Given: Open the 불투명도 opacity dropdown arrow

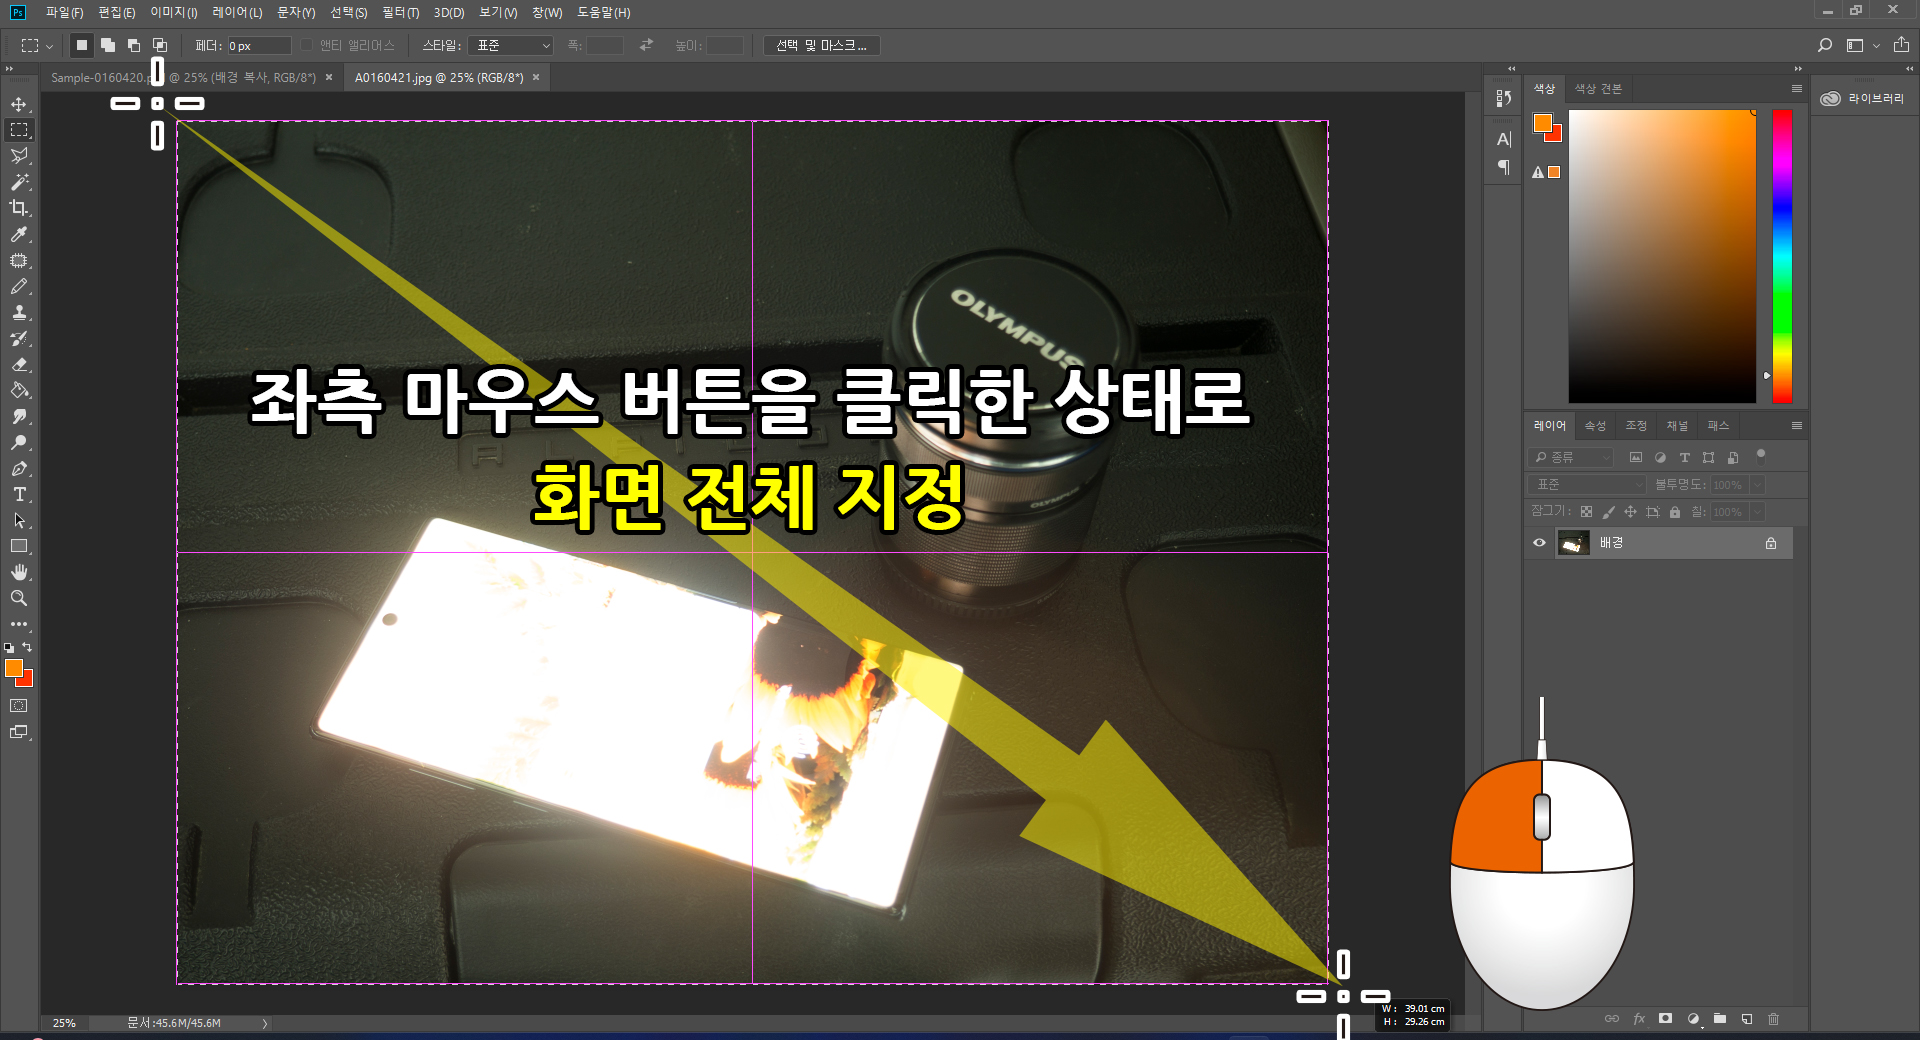Looking at the screenshot, I should tap(1757, 484).
